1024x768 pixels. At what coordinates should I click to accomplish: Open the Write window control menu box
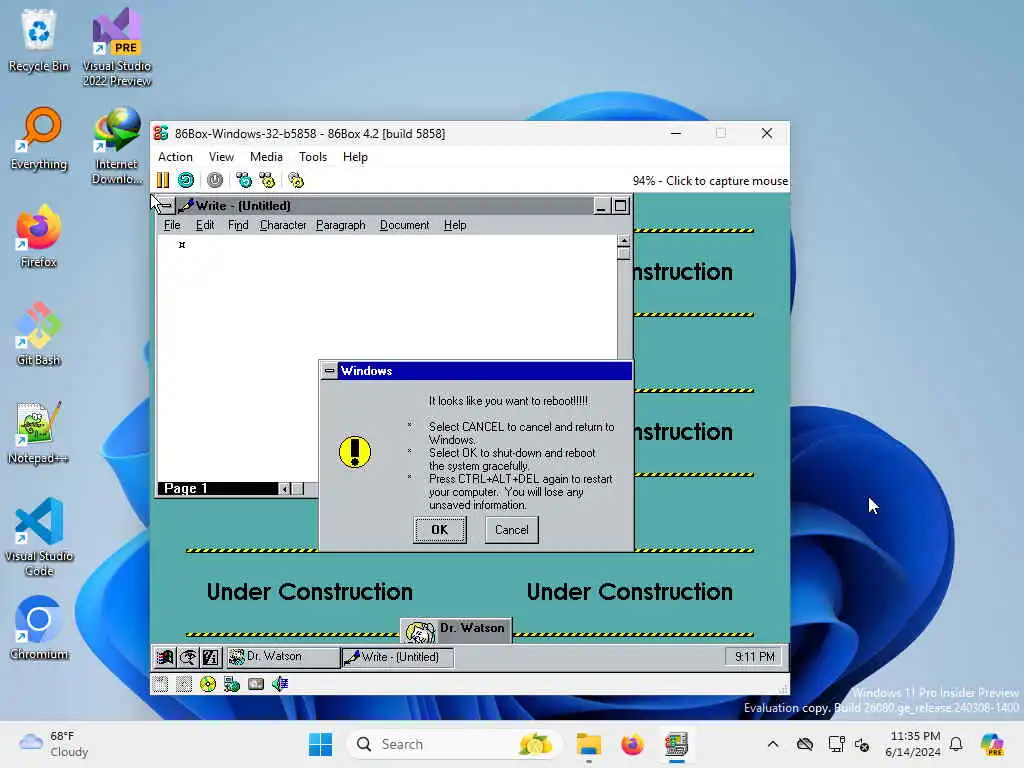pyautogui.click(x=166, y=206)
